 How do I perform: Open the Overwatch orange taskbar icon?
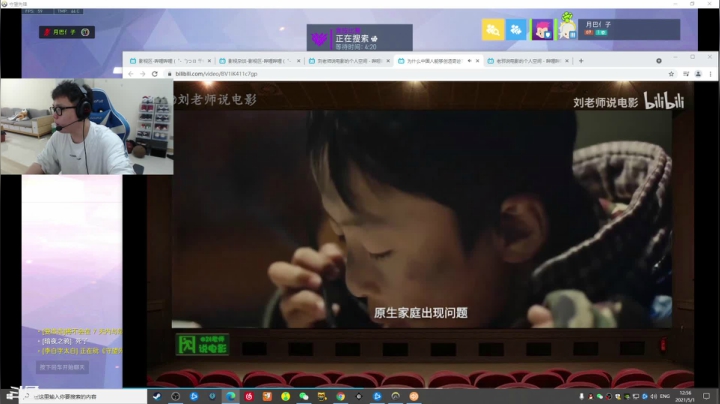click(x=414, y=396)
